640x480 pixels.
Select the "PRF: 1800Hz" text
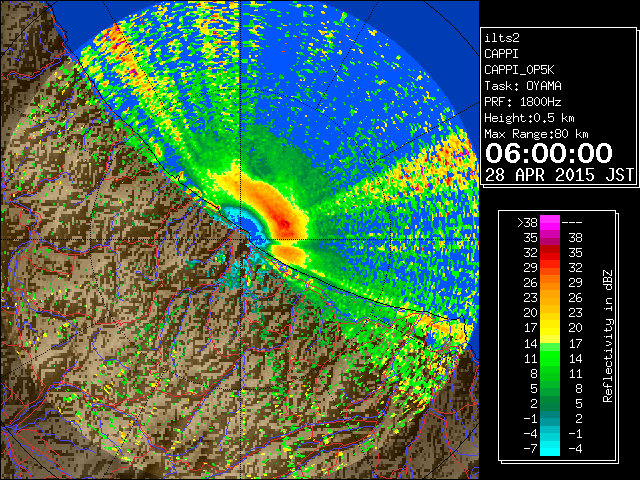[523, 102]
